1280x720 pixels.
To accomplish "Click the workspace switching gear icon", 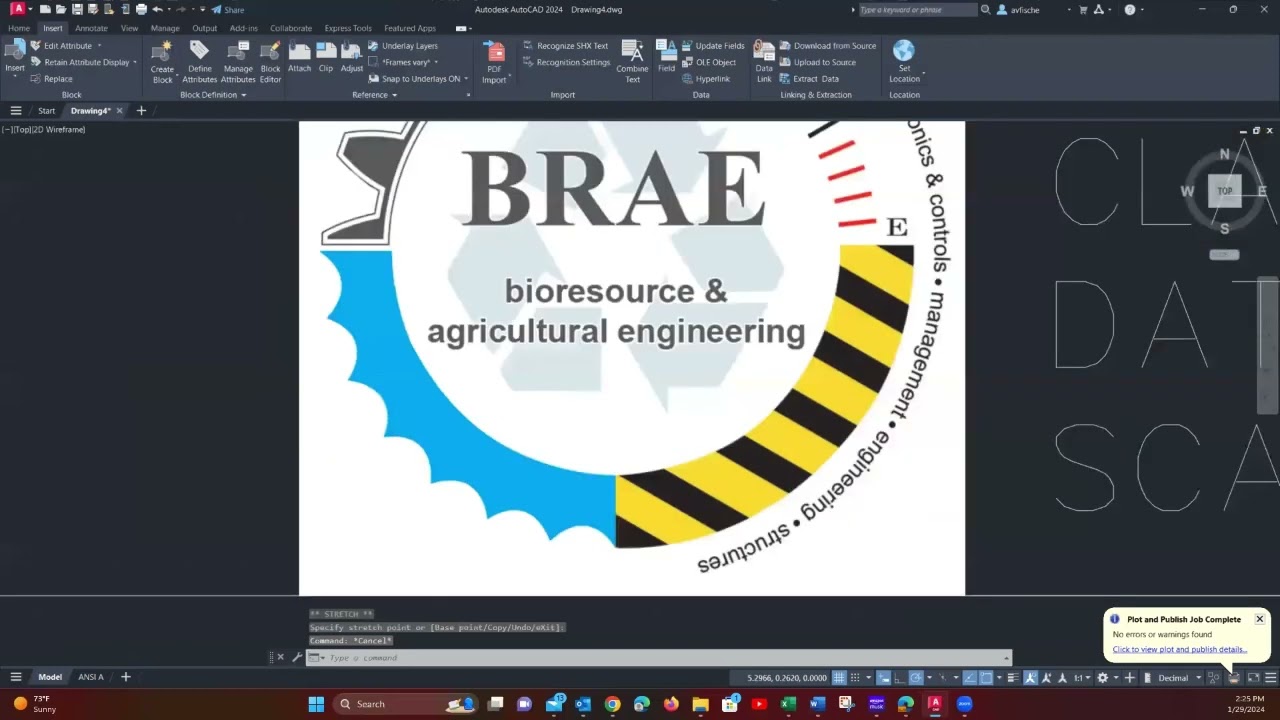I will tap(1103, 678).
